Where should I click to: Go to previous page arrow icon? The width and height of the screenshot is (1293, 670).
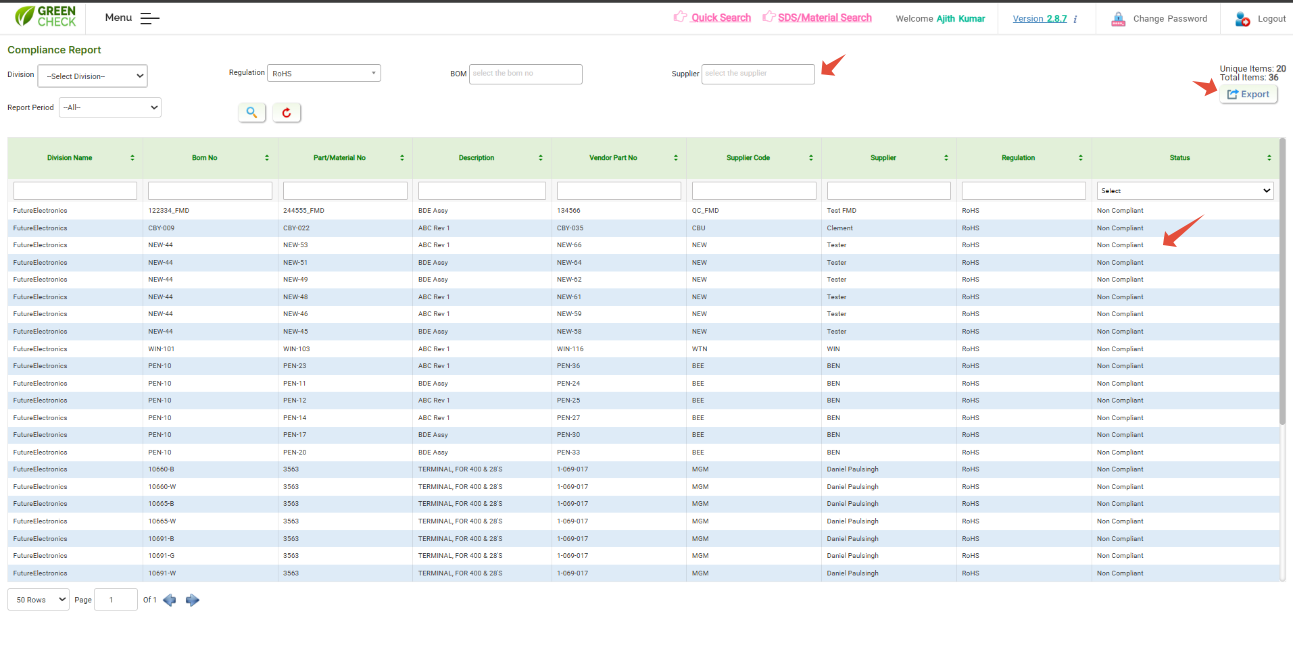(170, 600)
